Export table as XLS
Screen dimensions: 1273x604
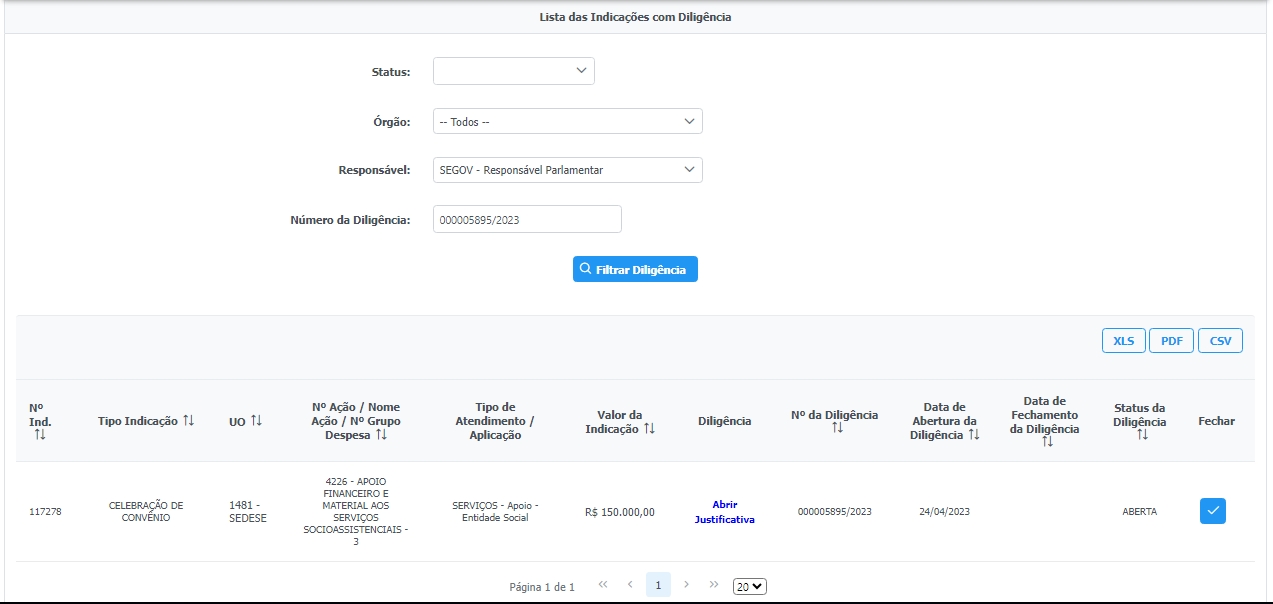pyautogui.click(x=1123, y=341)
